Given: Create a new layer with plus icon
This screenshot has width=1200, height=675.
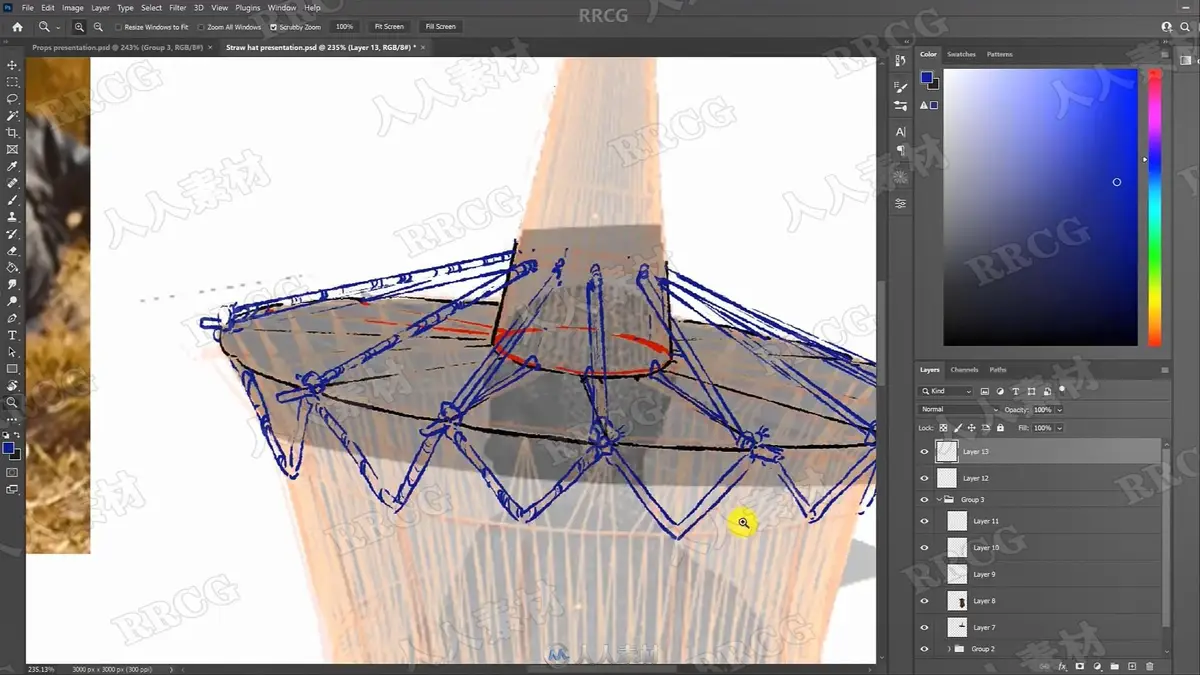Looking at the screenshot, I should click(x=1132, y=666).
